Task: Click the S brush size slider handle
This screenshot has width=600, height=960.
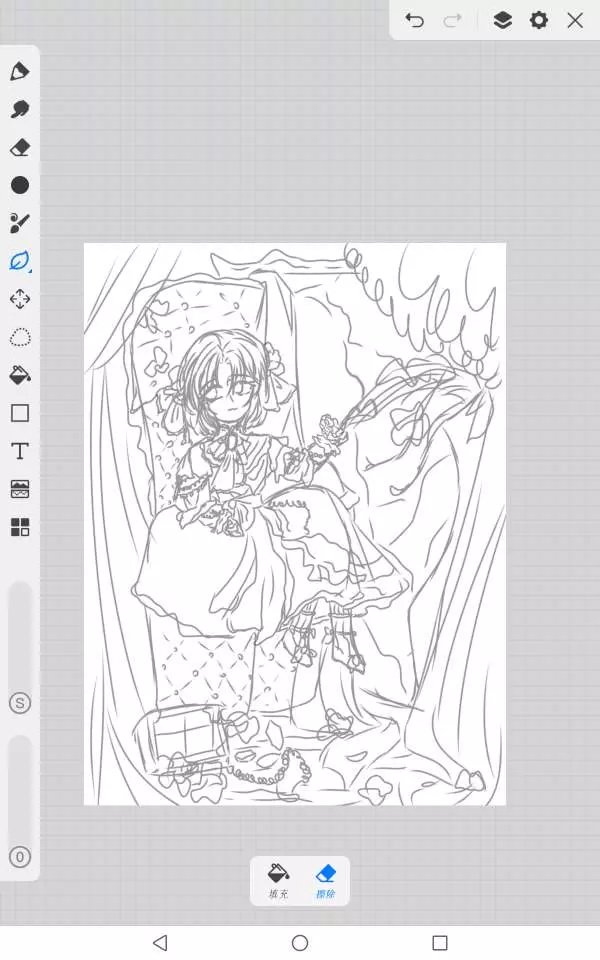Action: [x=19, y=703]
